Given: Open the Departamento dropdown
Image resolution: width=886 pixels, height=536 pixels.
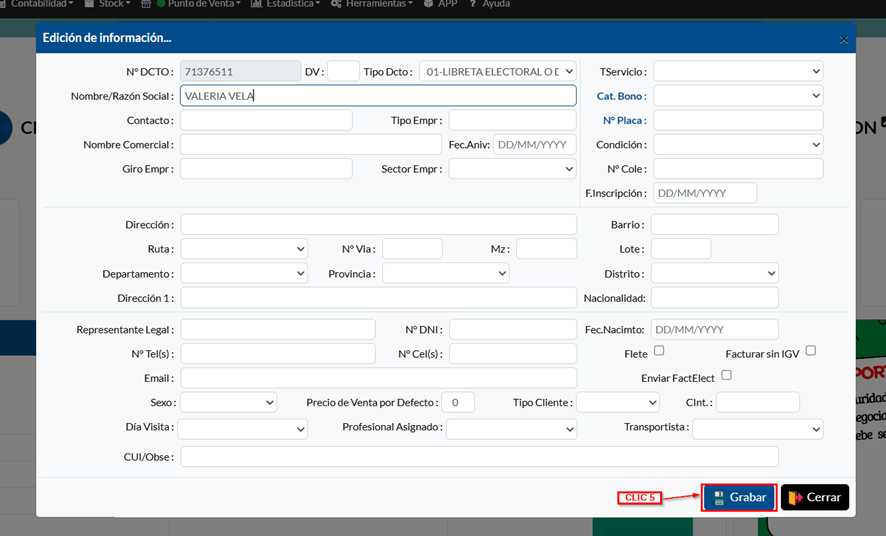Looking at the screenshot, I should click(244, 273).
